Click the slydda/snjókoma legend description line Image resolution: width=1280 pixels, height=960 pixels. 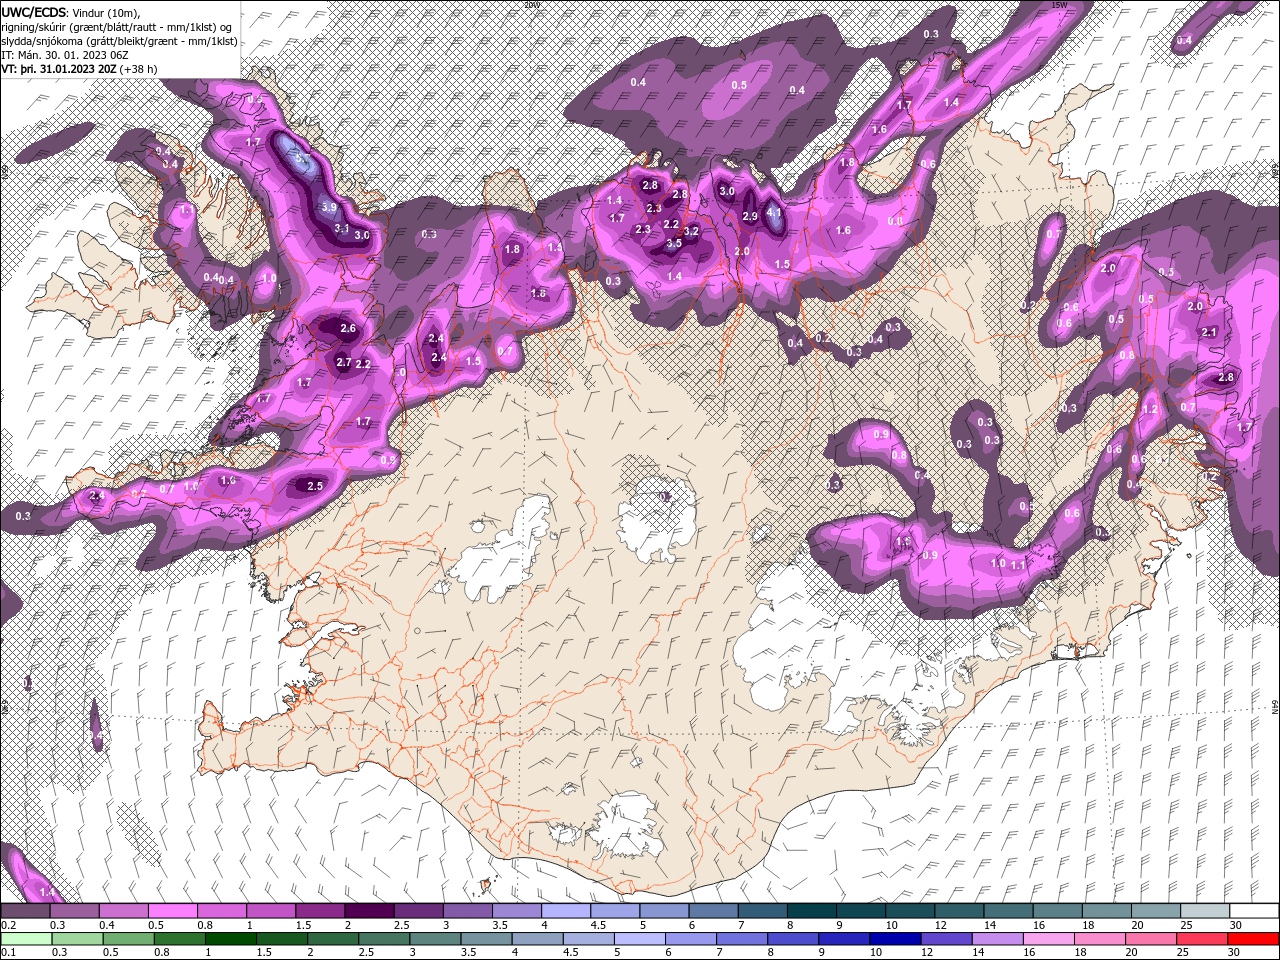pyautogui.click(x=119, y=41)
